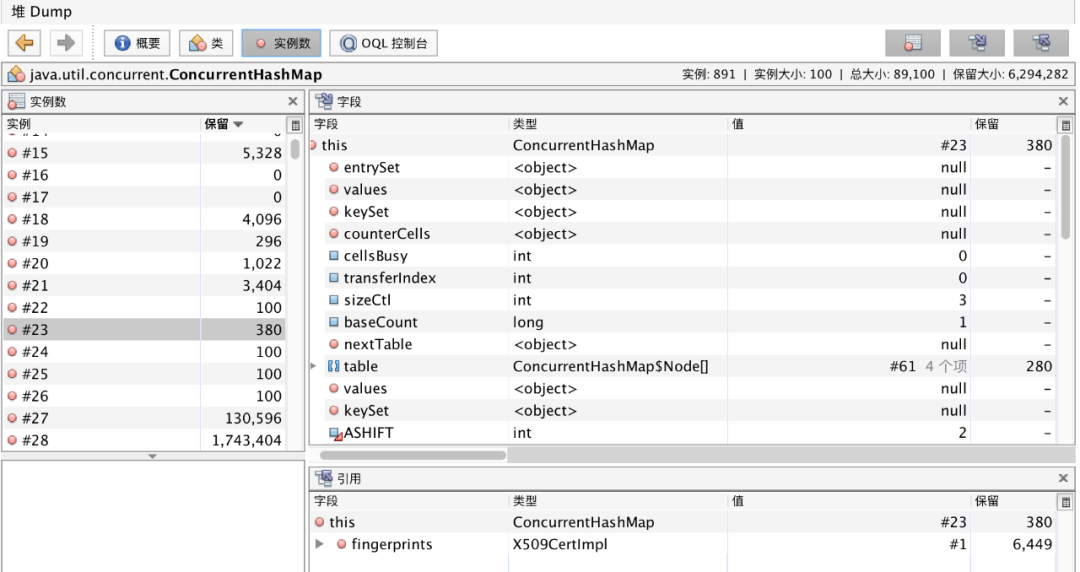Close the 引用 references panel
The width and height of the screenshot is (1080, 572).
tap(1064, 478)
